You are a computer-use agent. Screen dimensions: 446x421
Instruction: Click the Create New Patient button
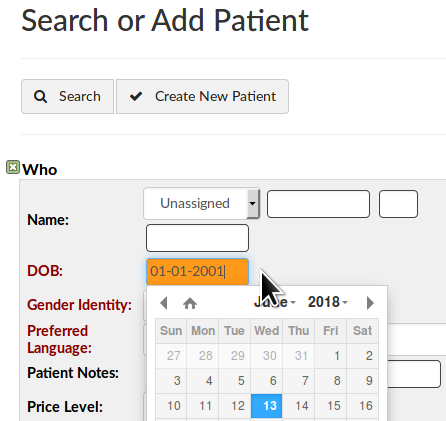click(202, 97)
